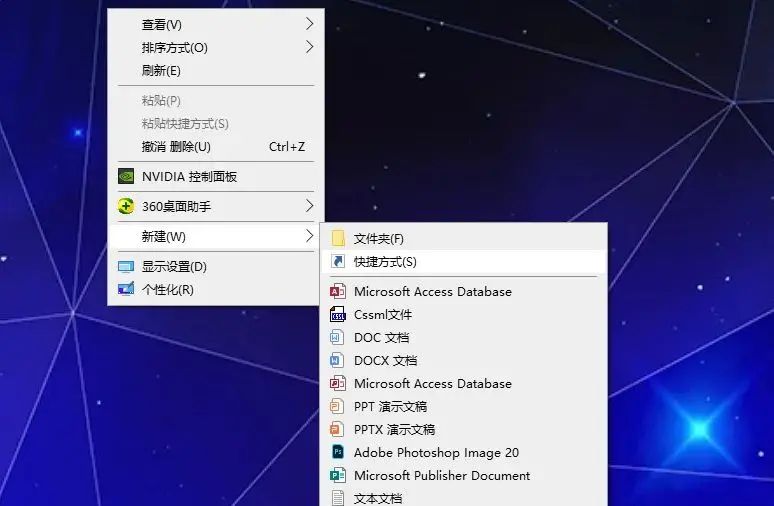Expand the 查看(V) submenu arrow
Viewport: 774px width, 506px height.
click(x=309, y=24)
